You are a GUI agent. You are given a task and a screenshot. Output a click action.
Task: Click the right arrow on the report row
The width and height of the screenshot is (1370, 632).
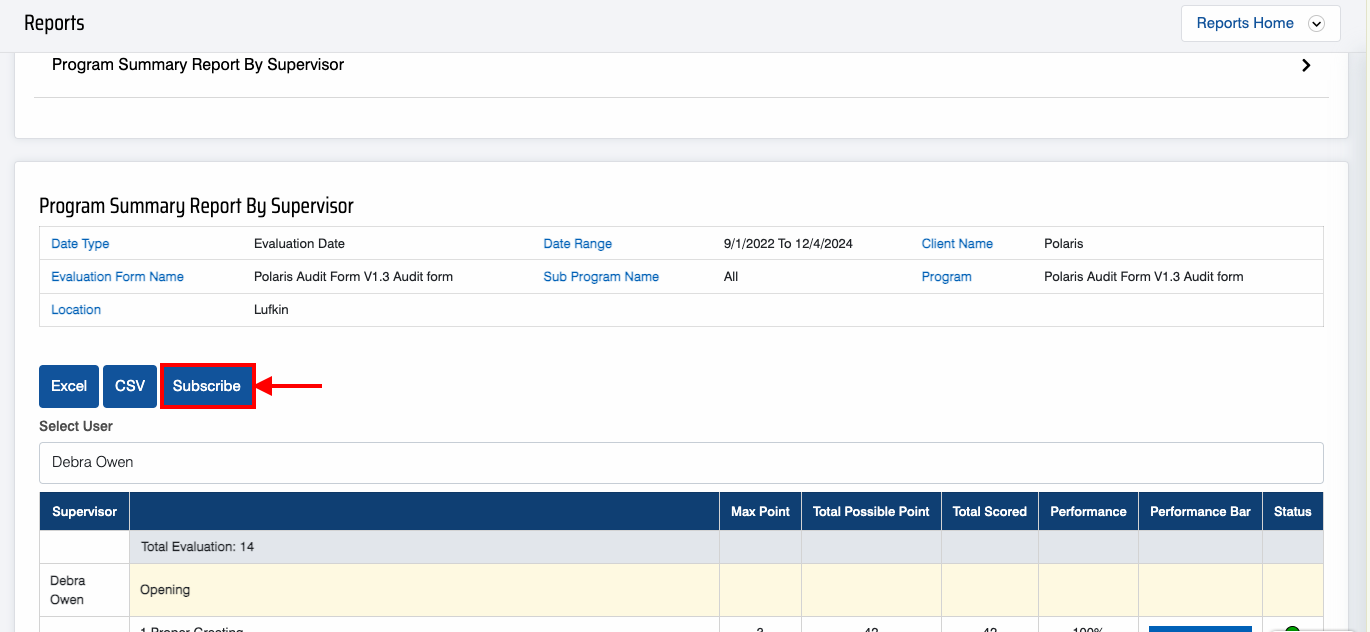[x=1306, y=65]
